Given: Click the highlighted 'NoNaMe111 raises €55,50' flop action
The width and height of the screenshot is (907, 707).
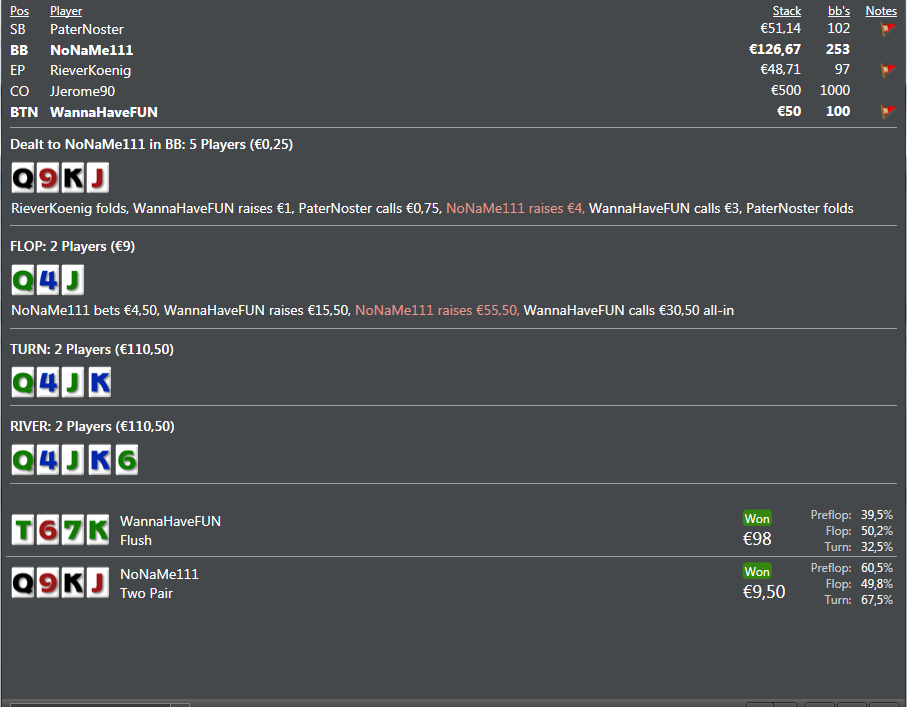Looking at the screenshot, I should tap(437, 311).
